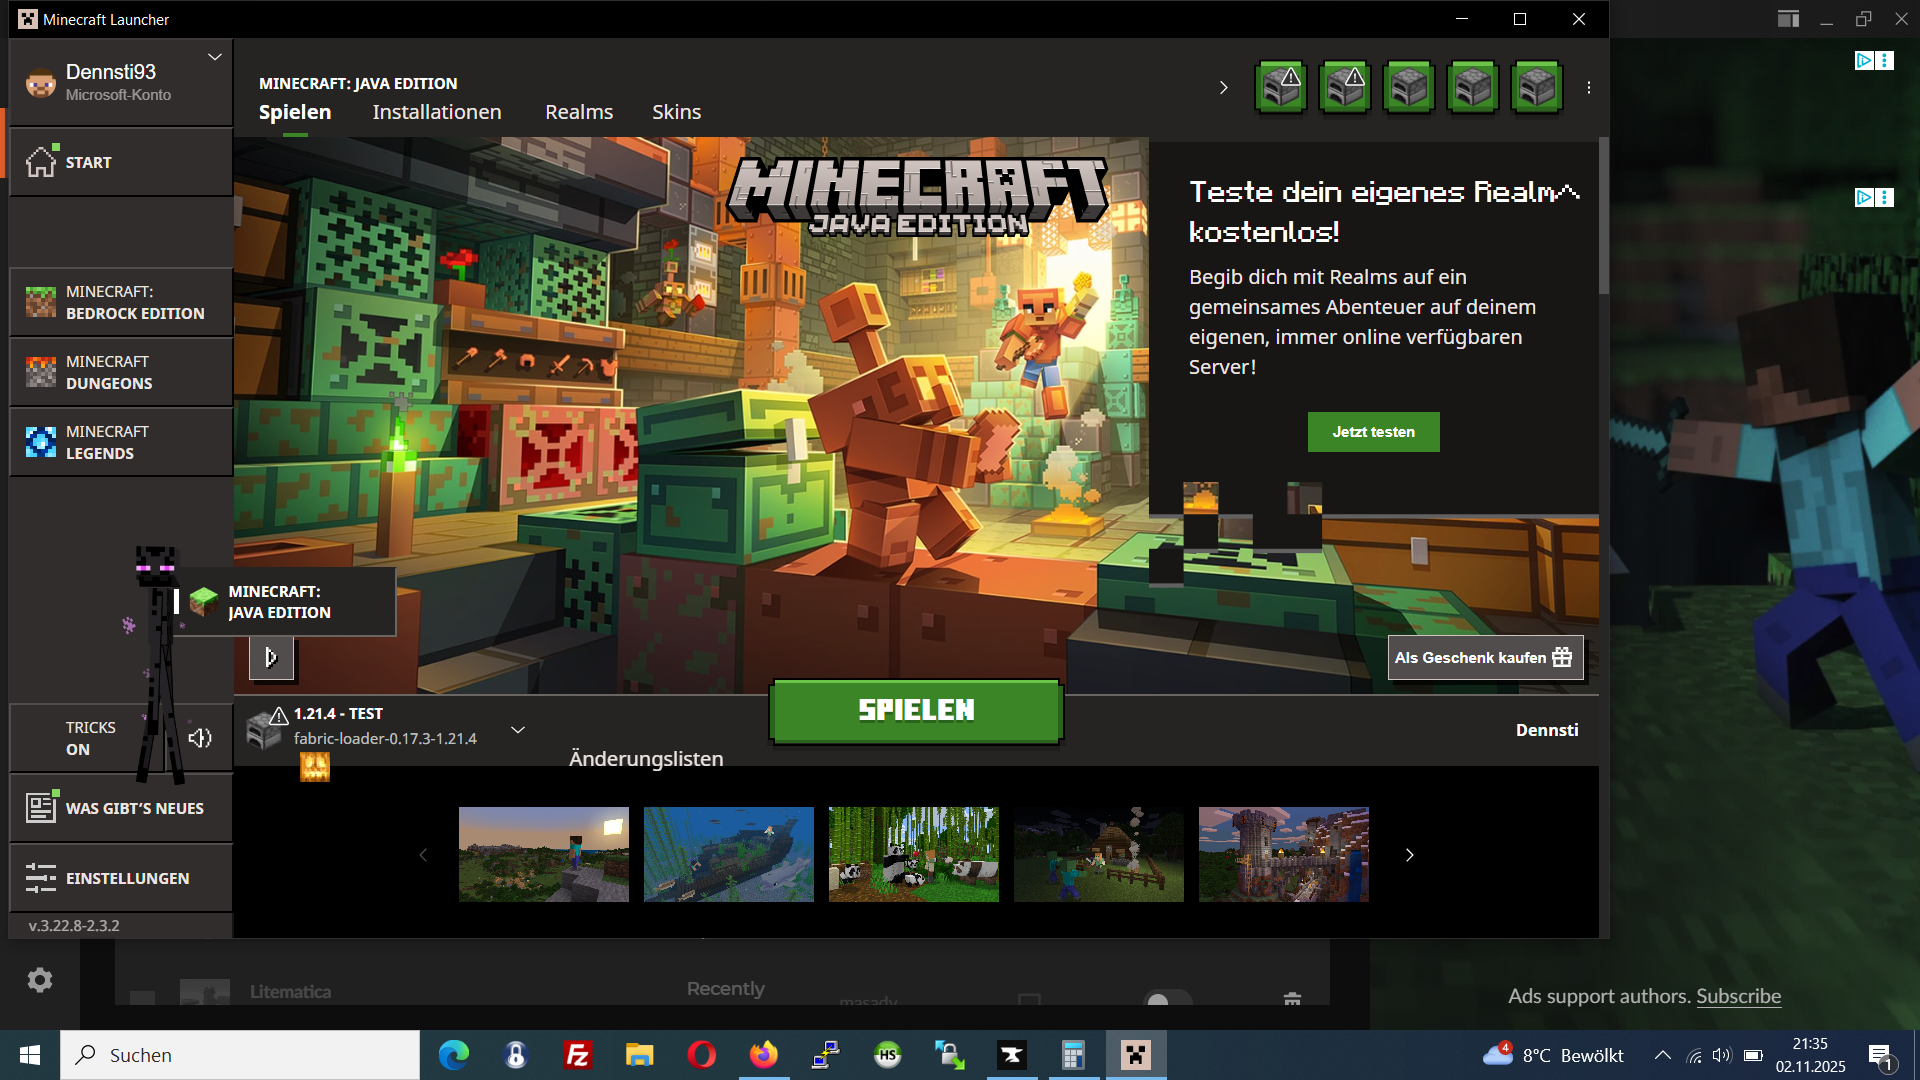This screenshot has width=1920, height=1080.
Task: Expand installation shortcuts with right chevron
Action: [1223, 88]
